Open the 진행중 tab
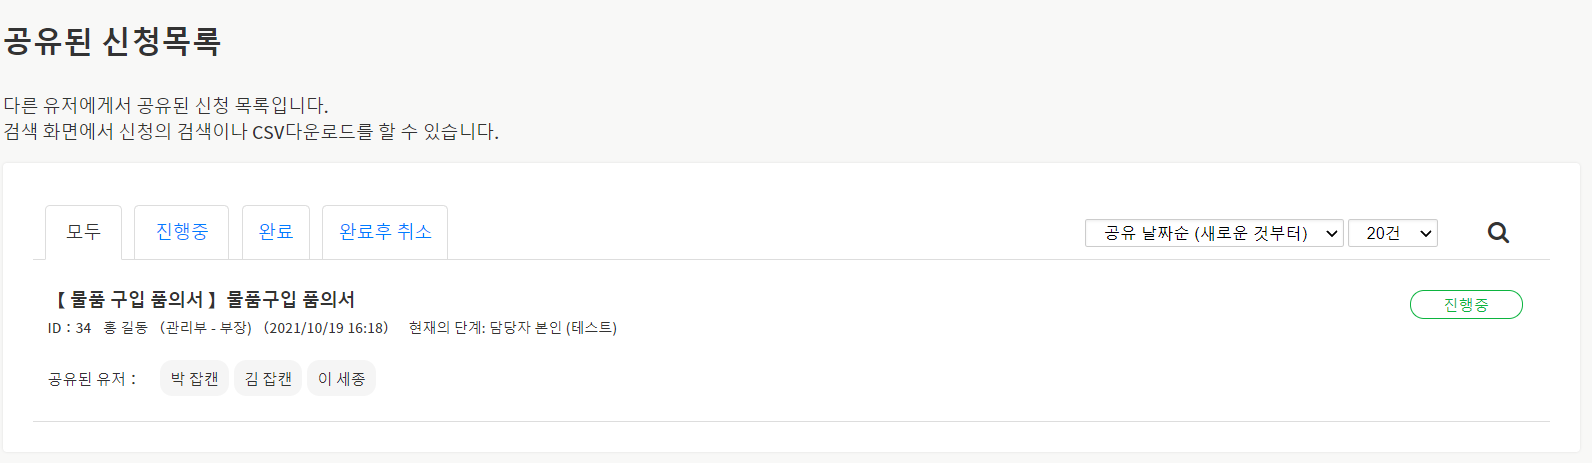The width and height of the screenshot is (1592, 463). click(x=181, y=232)
